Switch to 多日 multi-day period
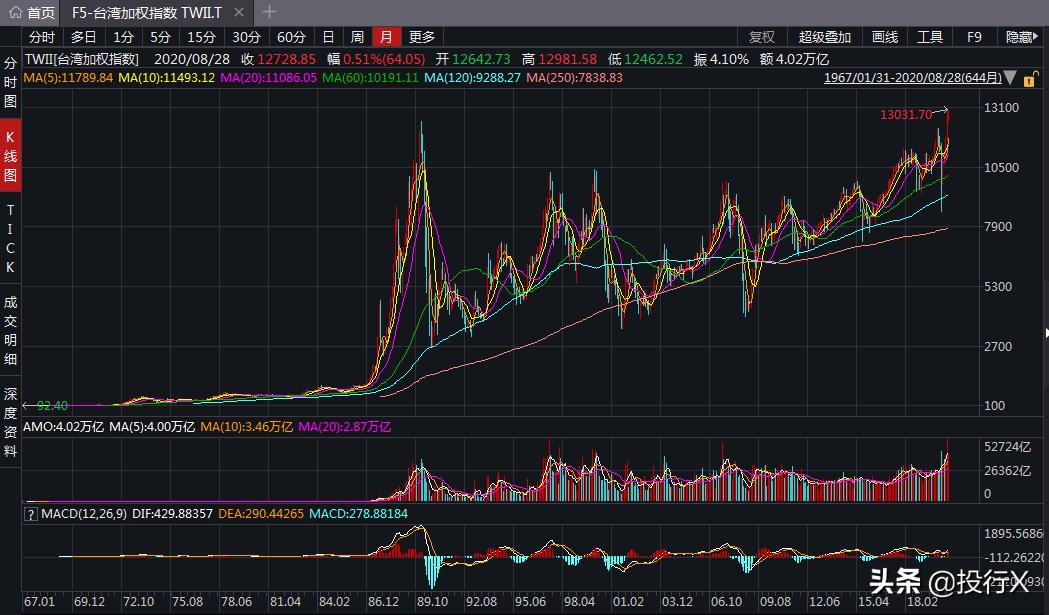 coord(84,37)
